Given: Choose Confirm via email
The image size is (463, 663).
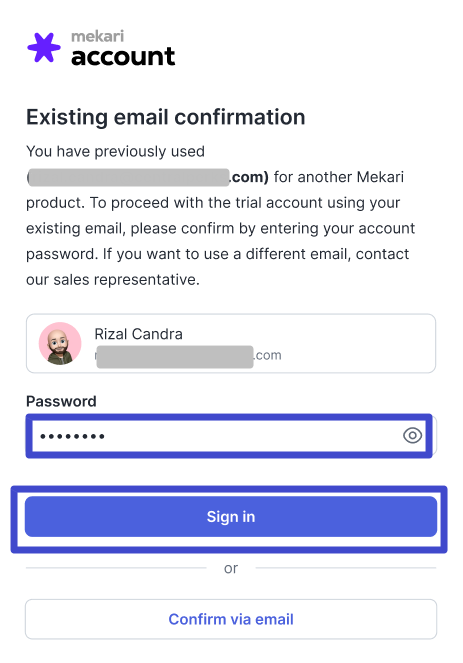Looking at the screenshot, I should click(x=231, y=619).
